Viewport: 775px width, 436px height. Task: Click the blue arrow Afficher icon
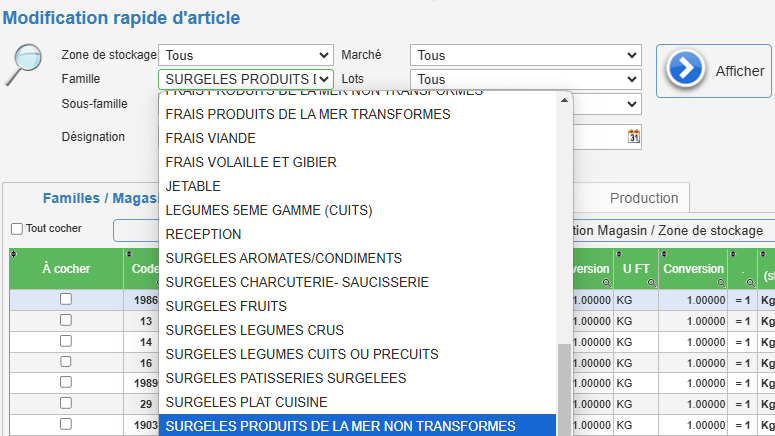685,69
